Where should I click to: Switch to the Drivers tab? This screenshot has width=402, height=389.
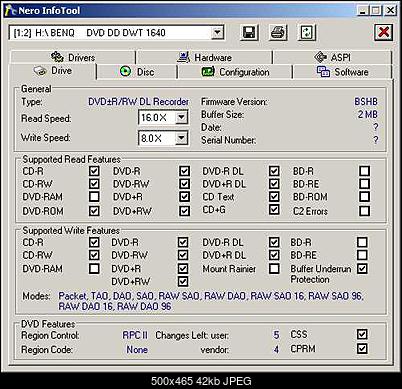point(73,57)
